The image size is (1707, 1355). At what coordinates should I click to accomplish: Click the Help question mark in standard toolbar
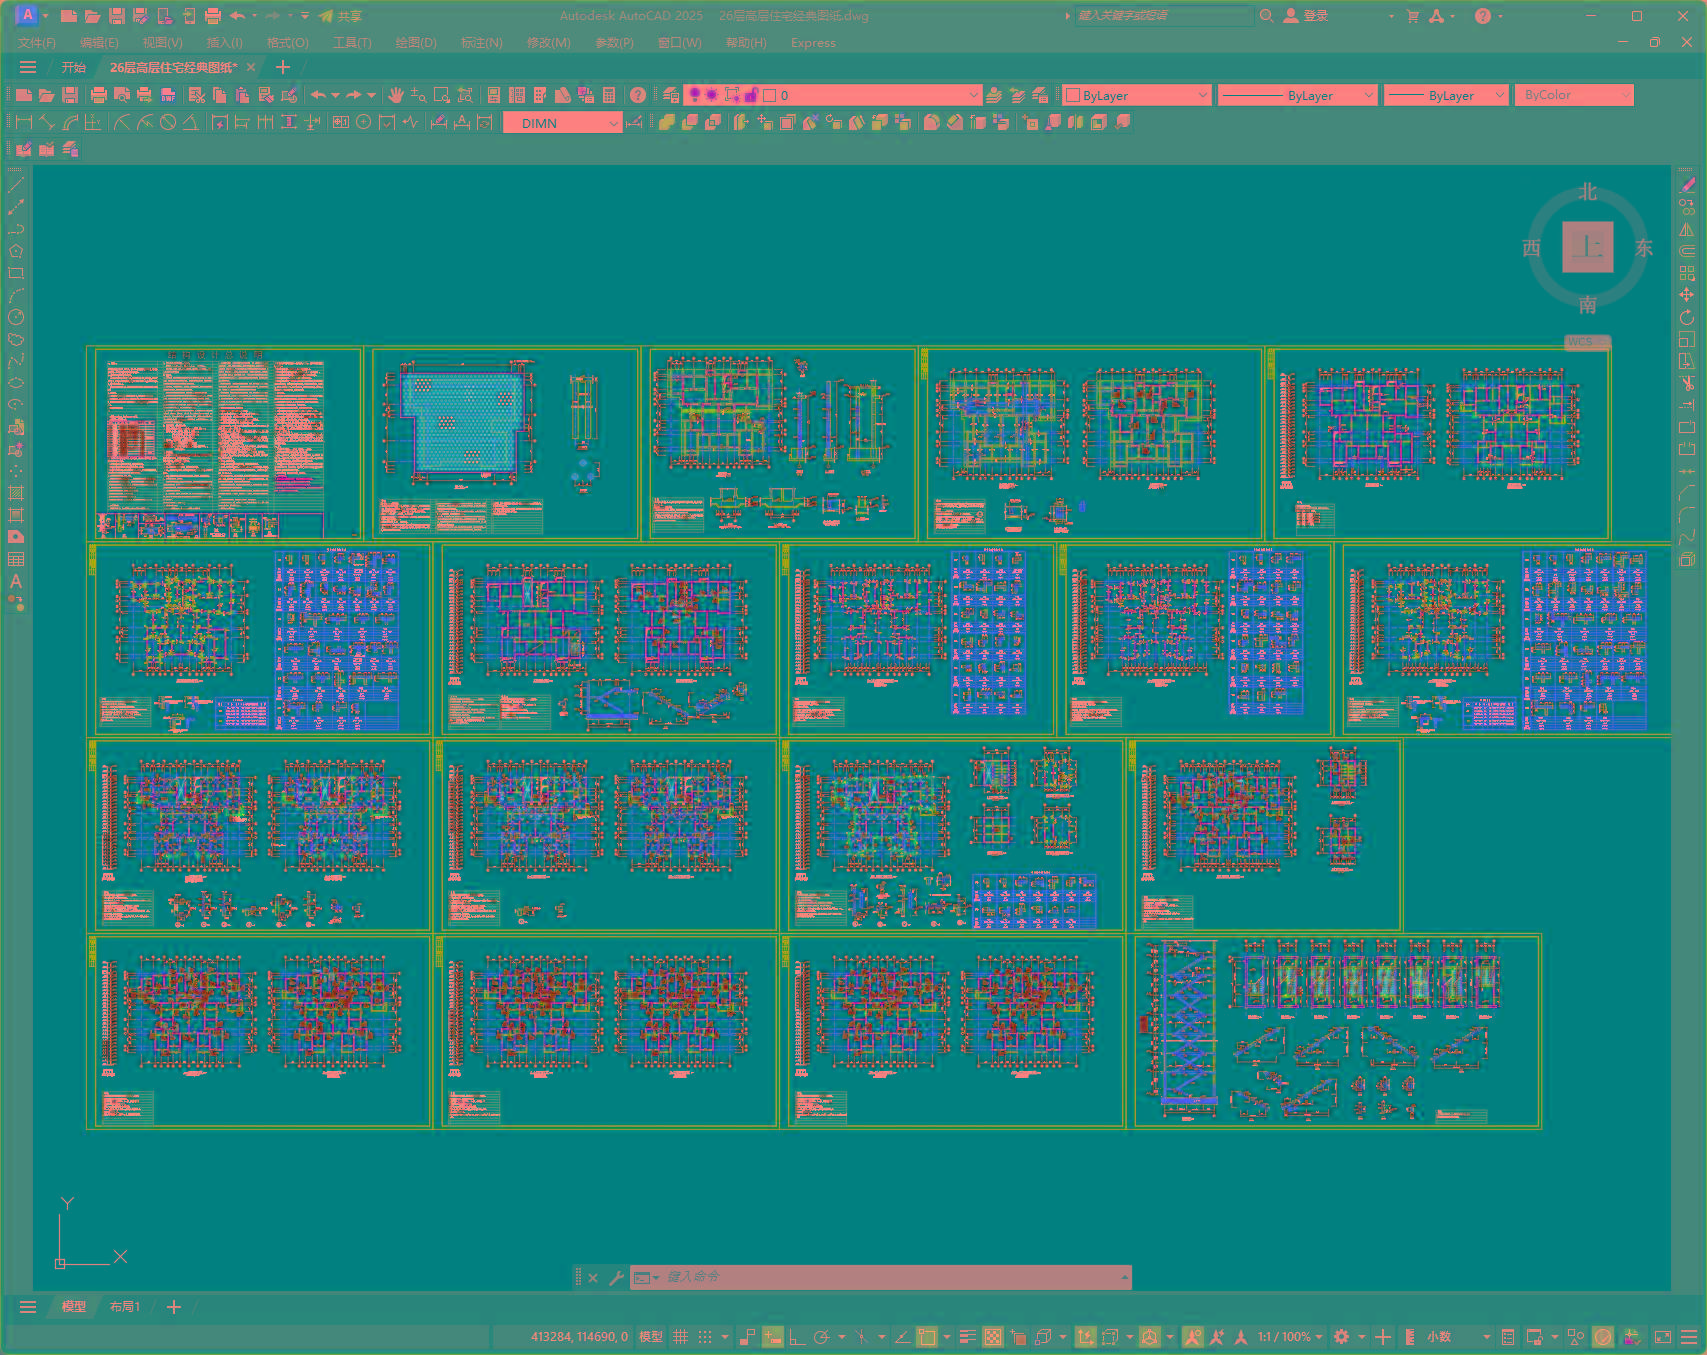pyautogui.click(x=638, y=95)
